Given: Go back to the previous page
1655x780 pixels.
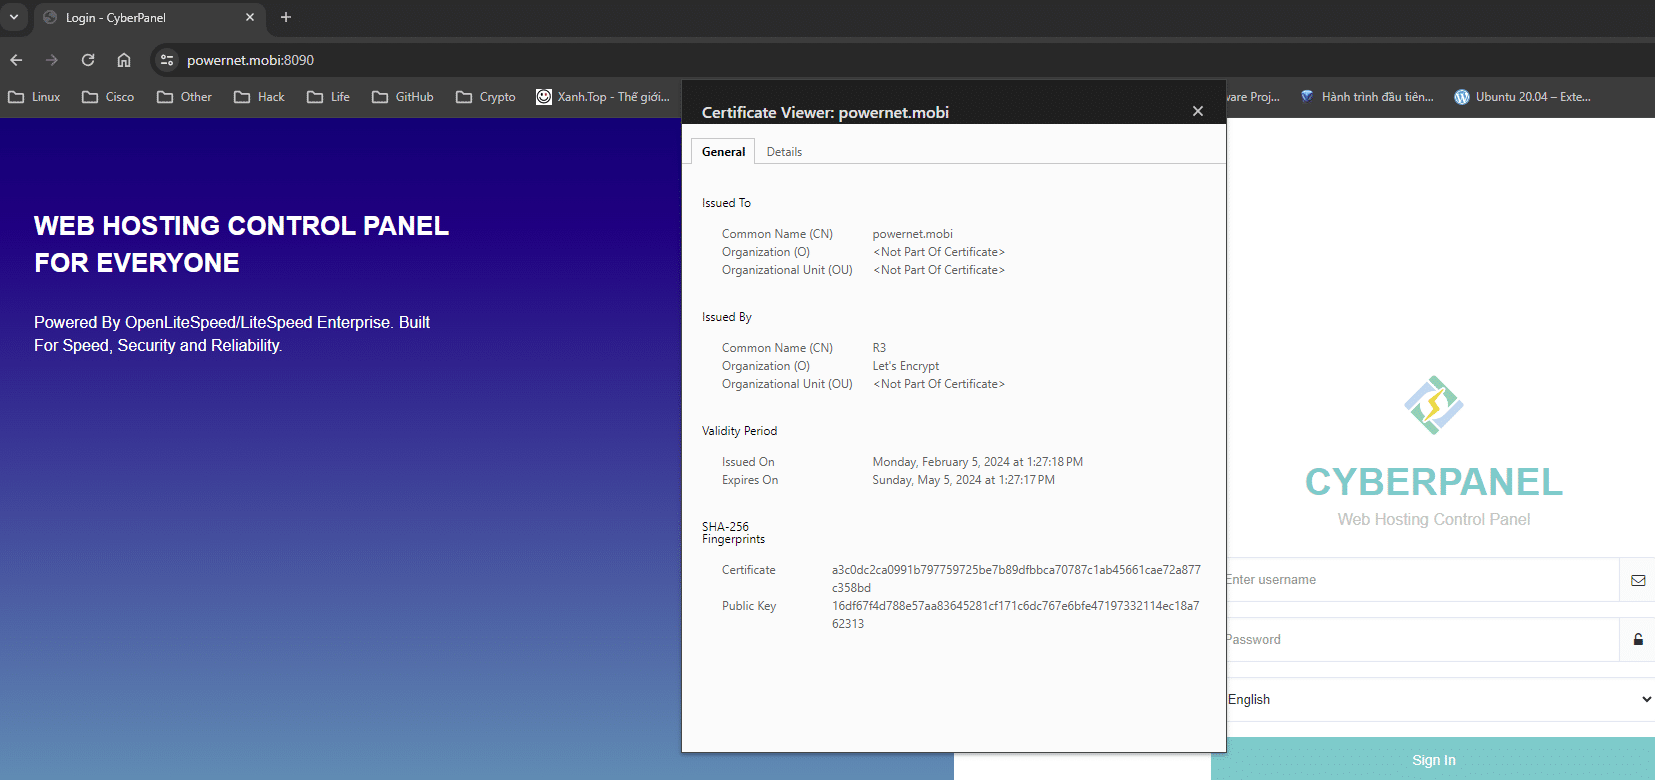Looking at the screenshot, I should click(x=16, y=60).
